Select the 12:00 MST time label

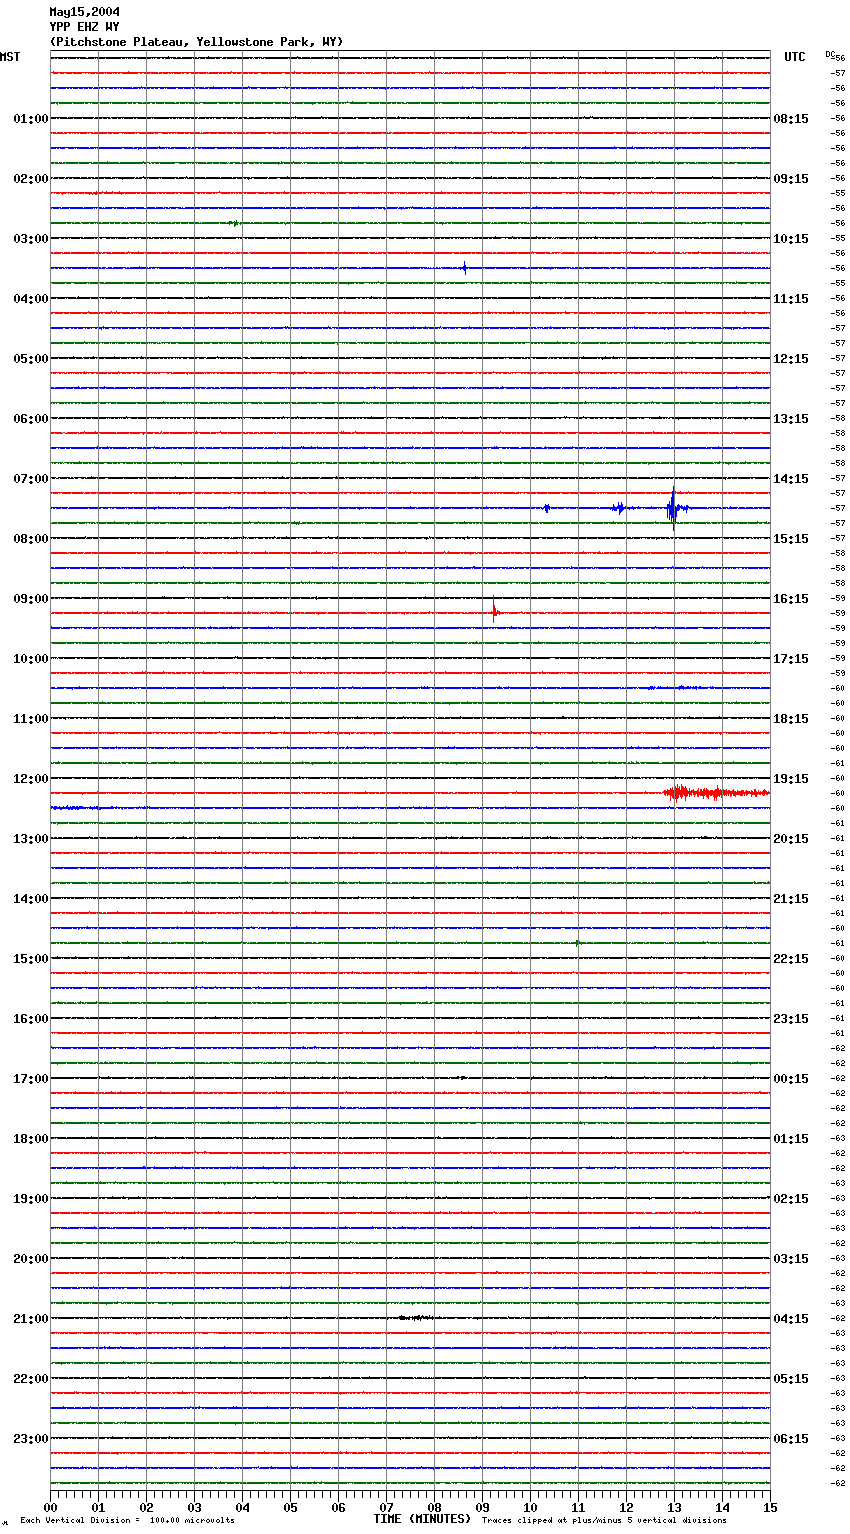coord(30,779)
